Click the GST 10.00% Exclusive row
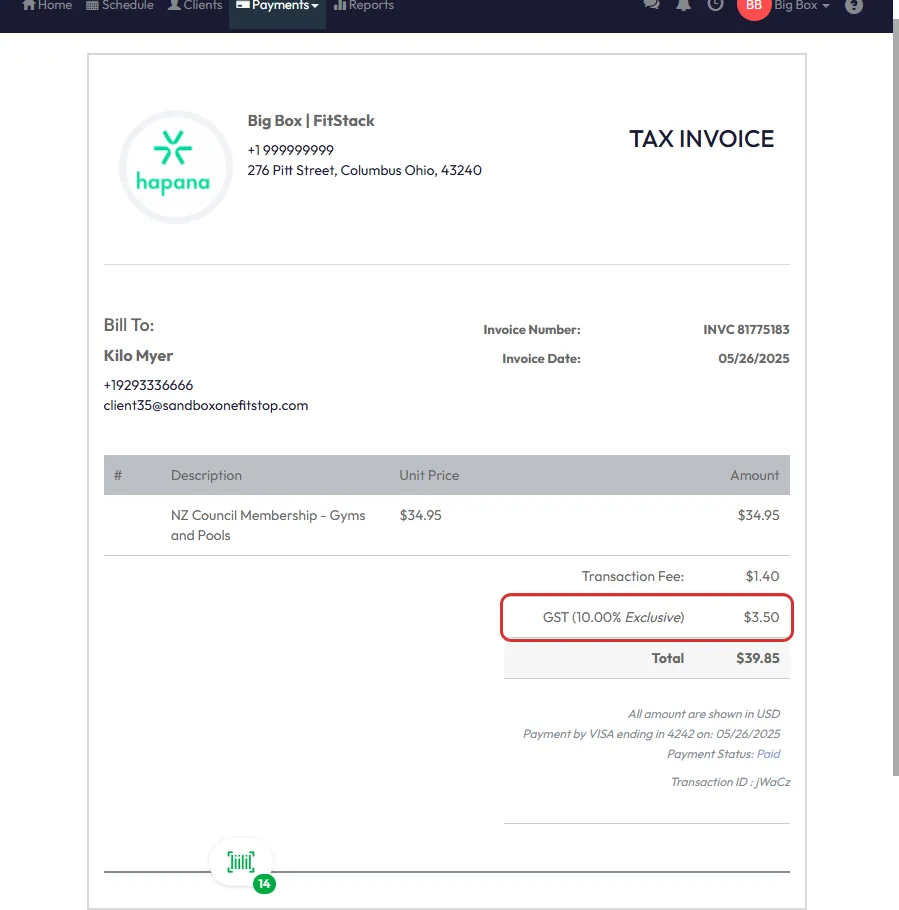The width and height of the screenshot is (899, 910). pos(647,618)
